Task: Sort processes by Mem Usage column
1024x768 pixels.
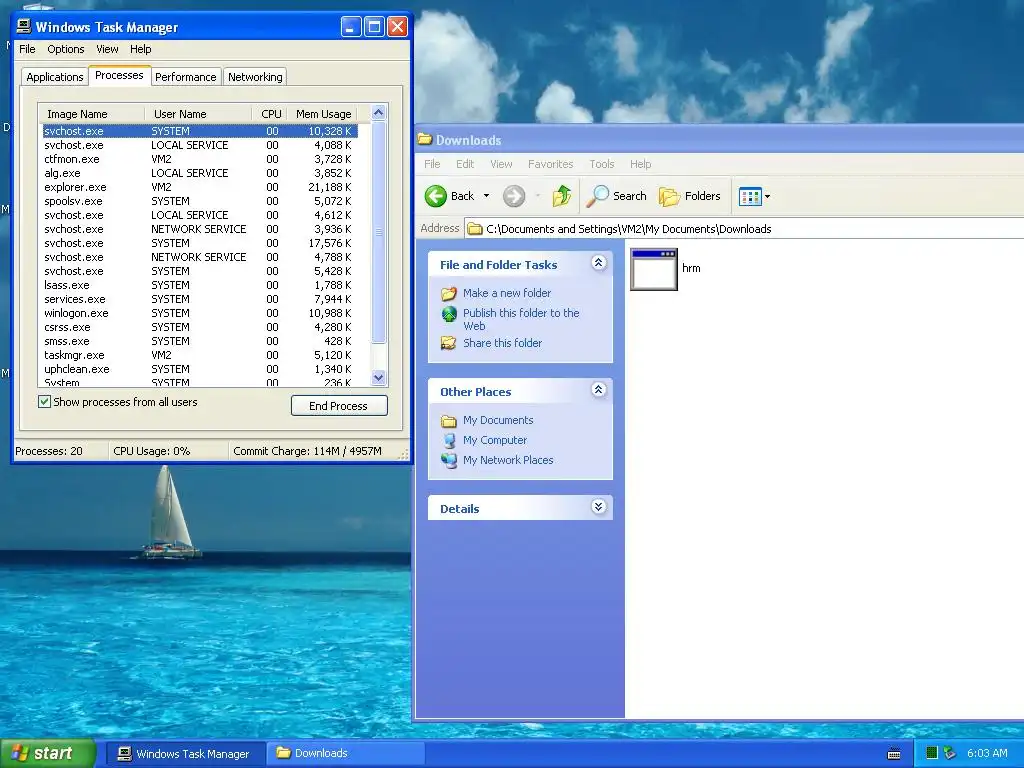Action: pos(323,114)
